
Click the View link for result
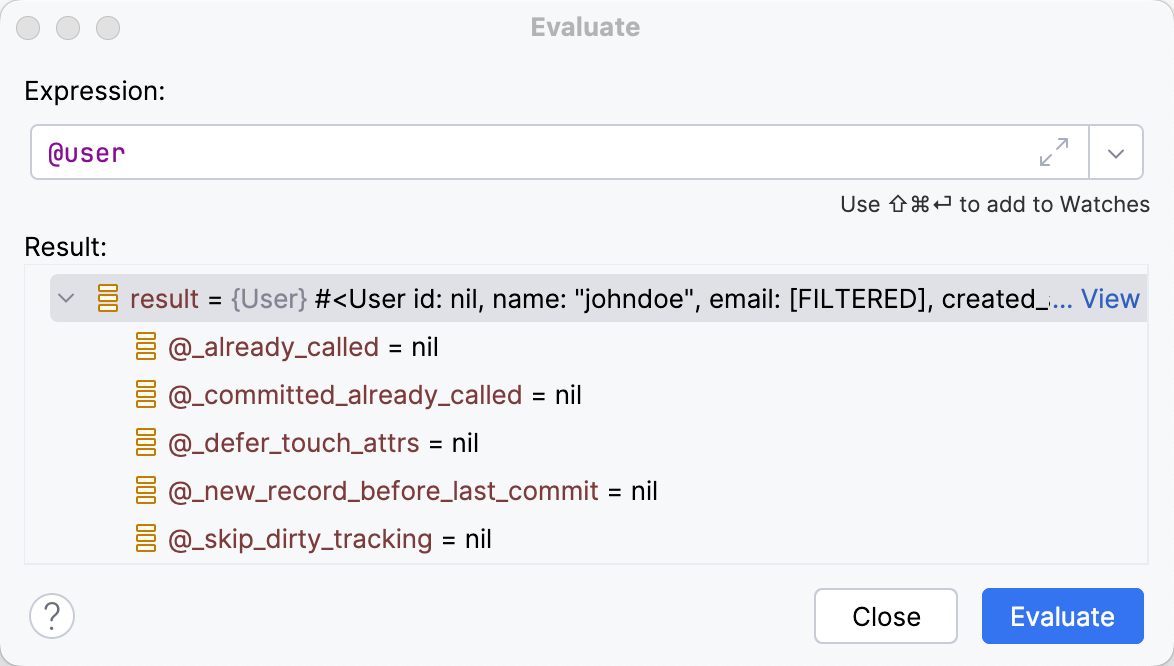coord(1110,298)
